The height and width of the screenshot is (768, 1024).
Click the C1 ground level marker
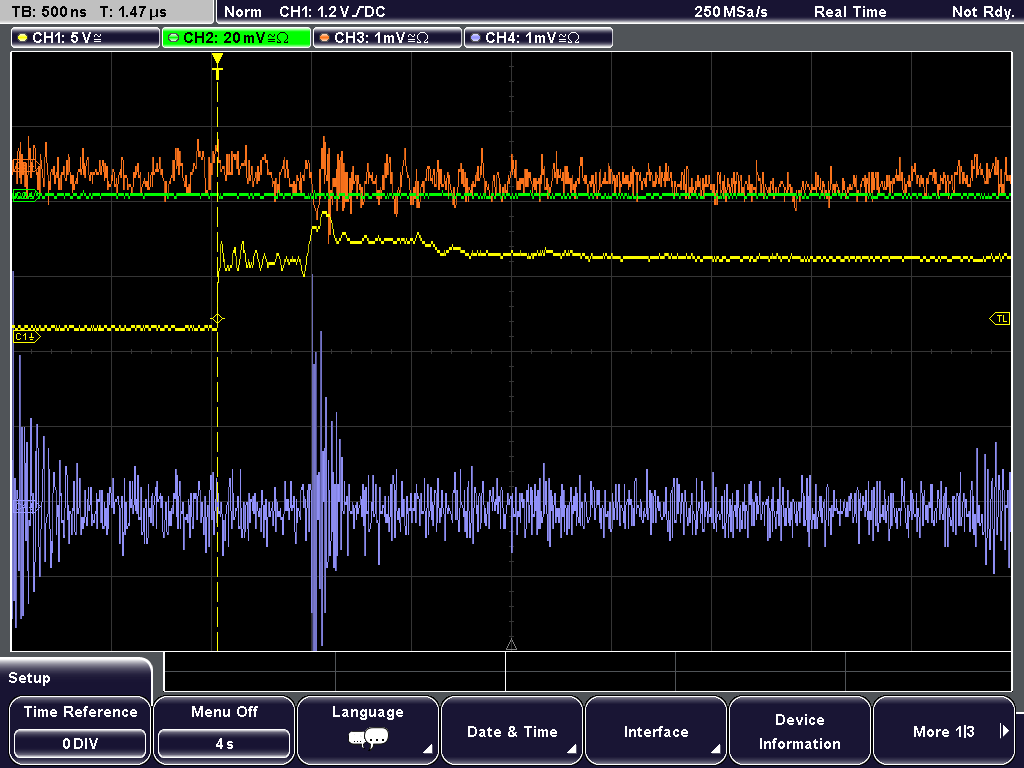click(x=27, y=337)
